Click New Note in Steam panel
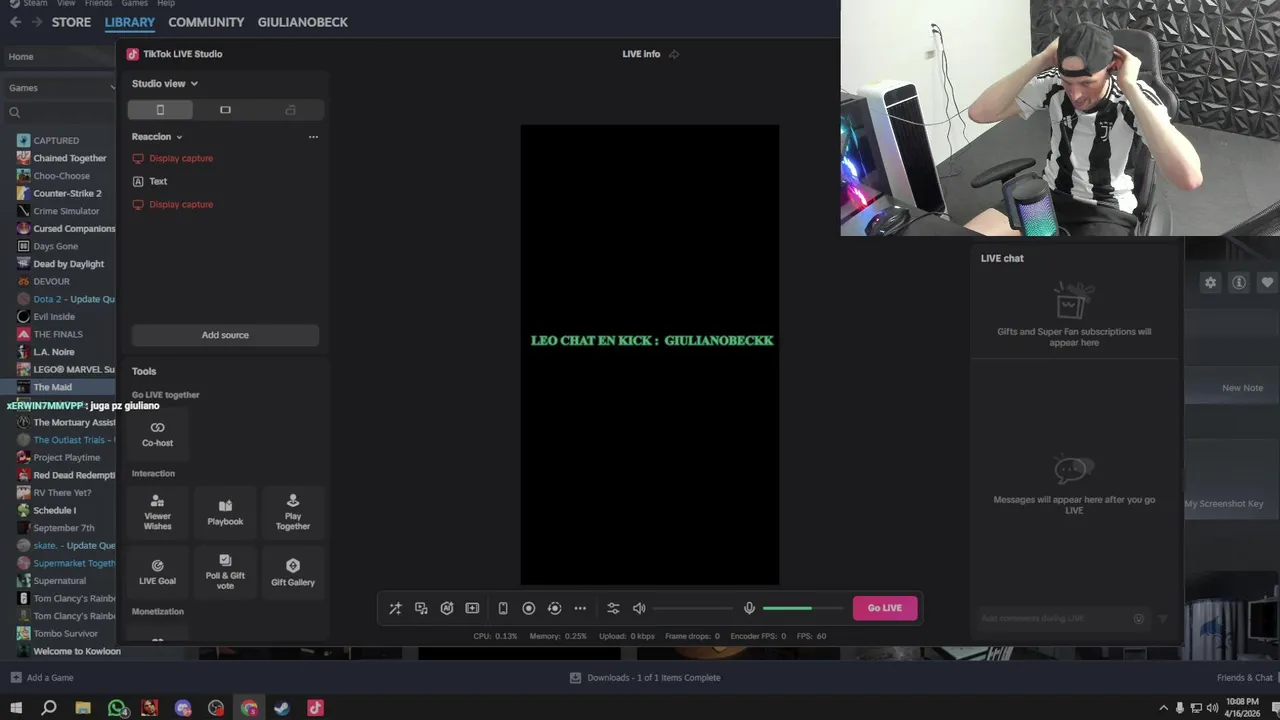1280x720 pixels. click(x=1242, y=388)
